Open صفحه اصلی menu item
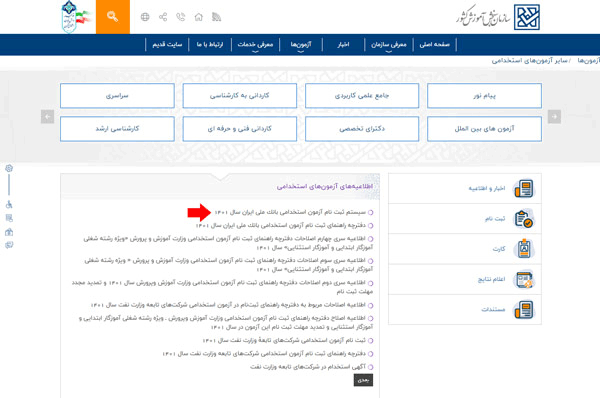Screen dimensions: 600x398 [x=434, y=44]
